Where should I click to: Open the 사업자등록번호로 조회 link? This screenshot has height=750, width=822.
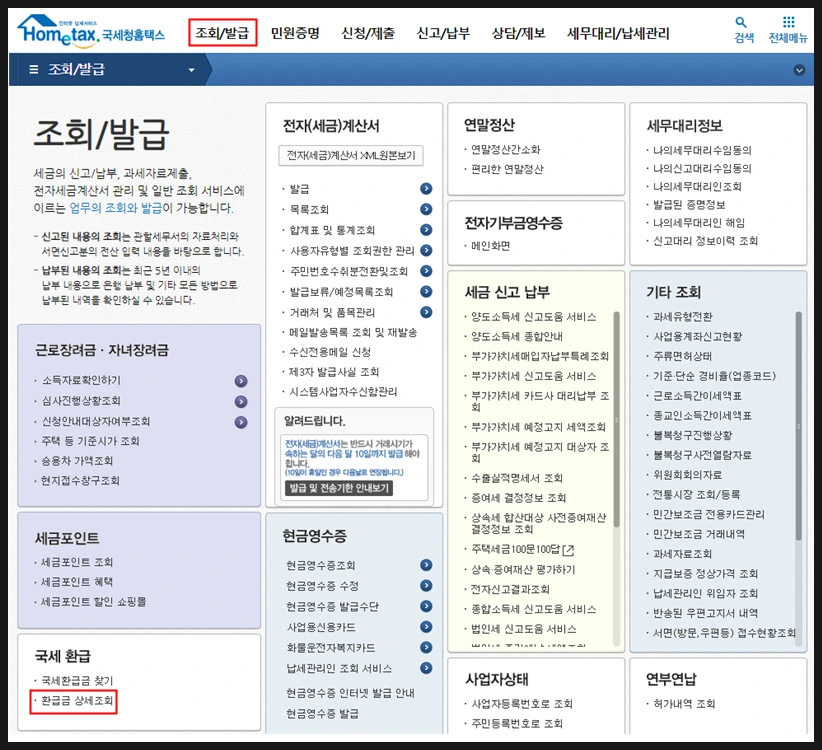[522, 704]
